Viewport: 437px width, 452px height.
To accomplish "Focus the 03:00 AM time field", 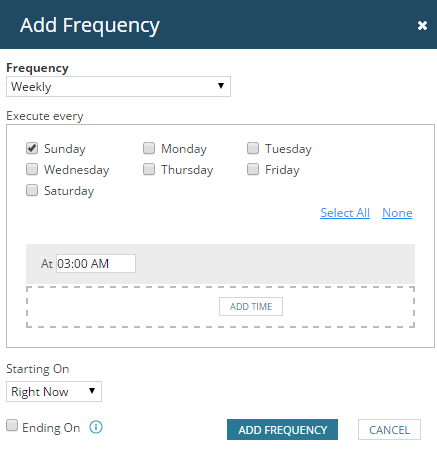I will [x=96, y=264].
